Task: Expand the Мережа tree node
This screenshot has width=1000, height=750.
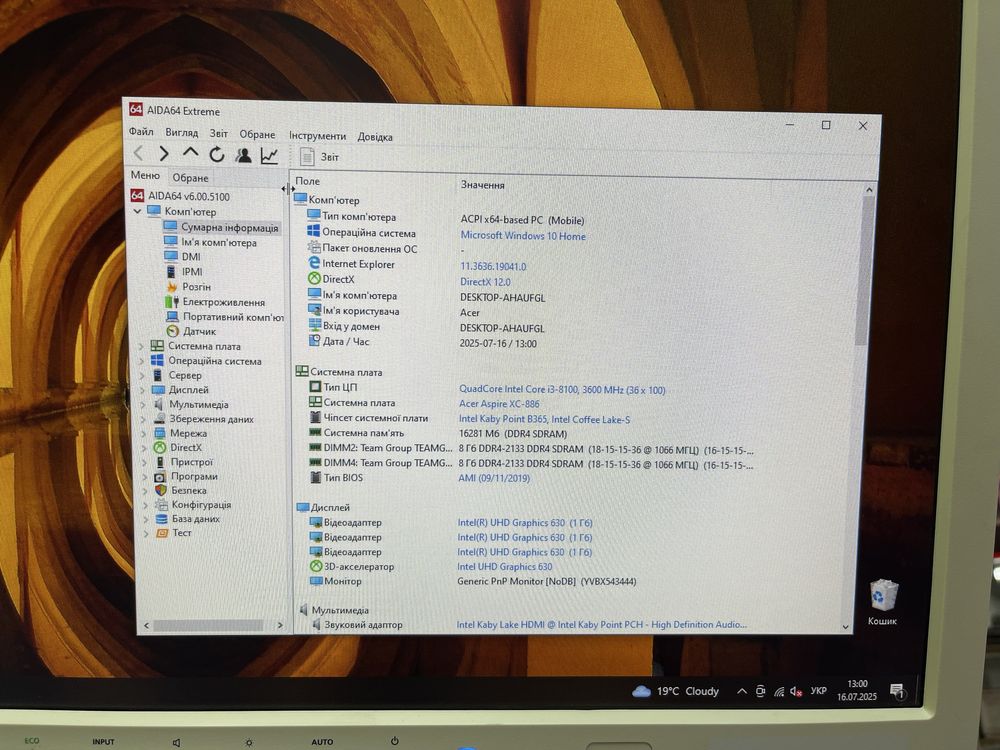Action: pos(143,433)
